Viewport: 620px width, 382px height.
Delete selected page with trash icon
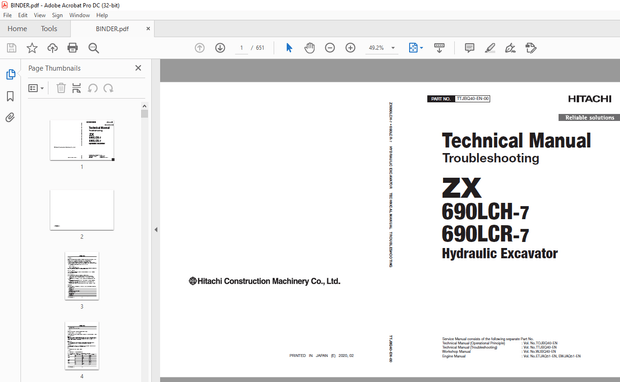click(61, 88)
